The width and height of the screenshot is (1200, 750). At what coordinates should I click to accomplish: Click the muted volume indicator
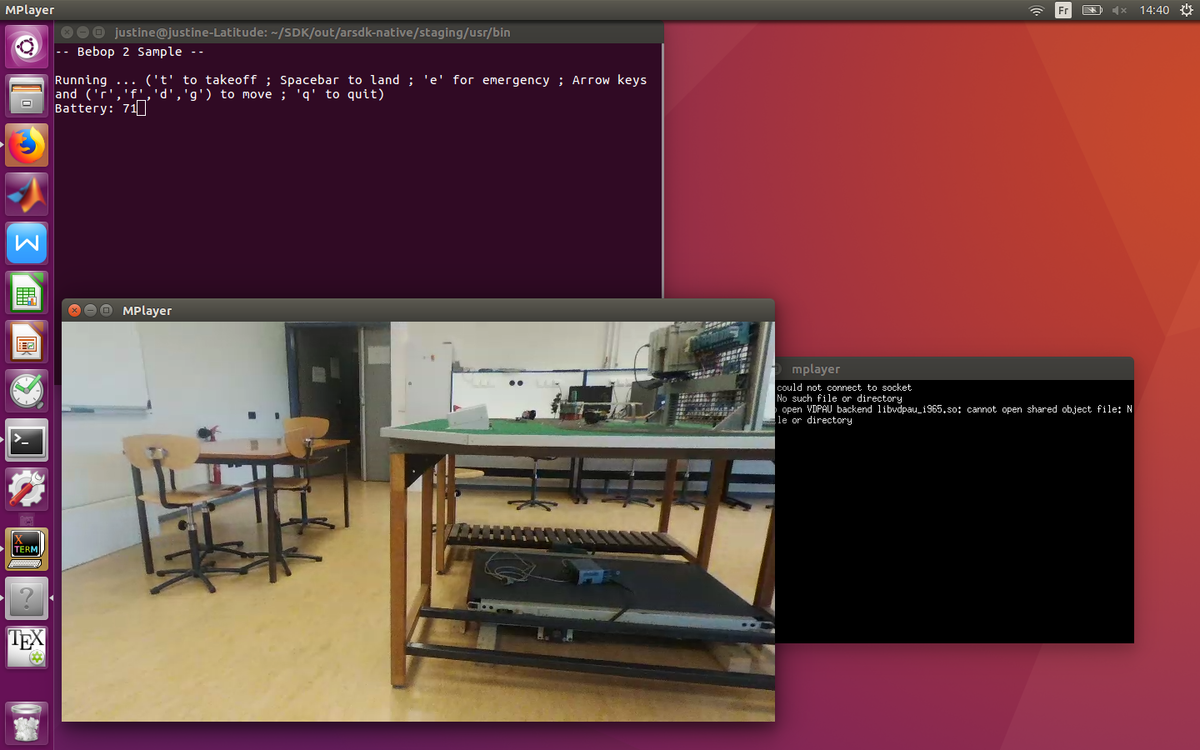(1119, 10)
